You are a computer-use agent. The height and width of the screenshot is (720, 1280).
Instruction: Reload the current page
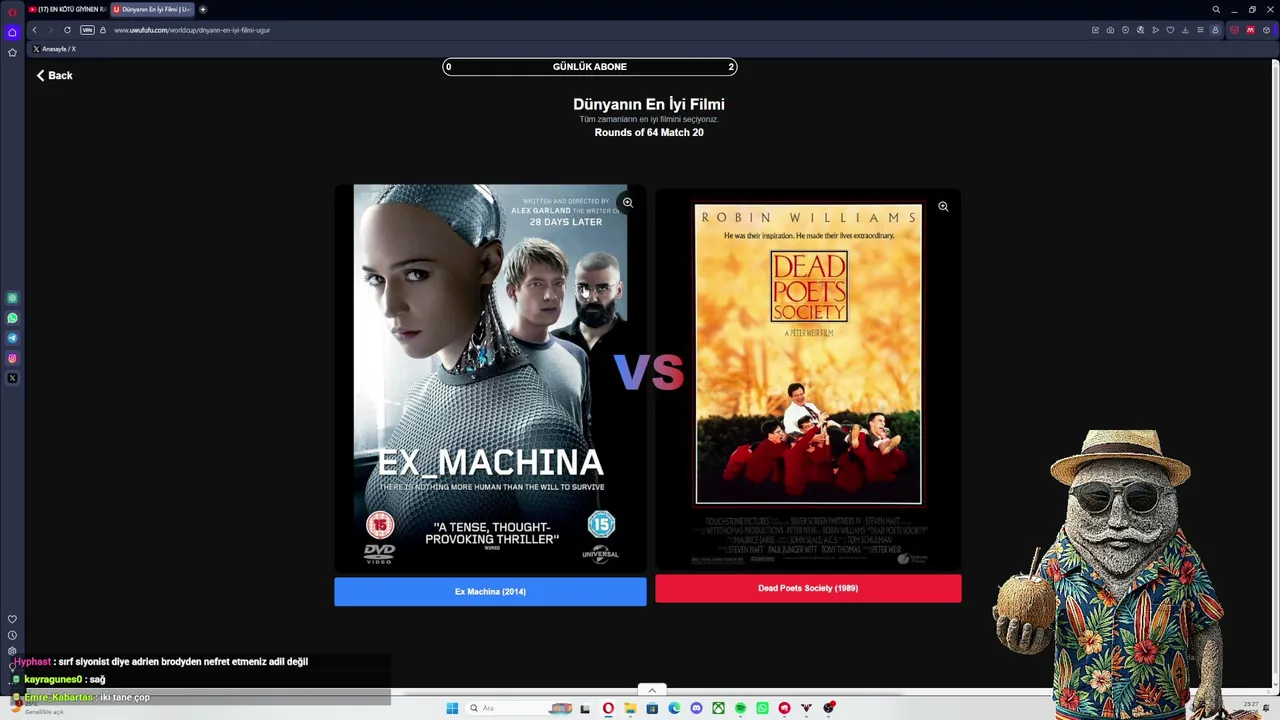point(67,30)
